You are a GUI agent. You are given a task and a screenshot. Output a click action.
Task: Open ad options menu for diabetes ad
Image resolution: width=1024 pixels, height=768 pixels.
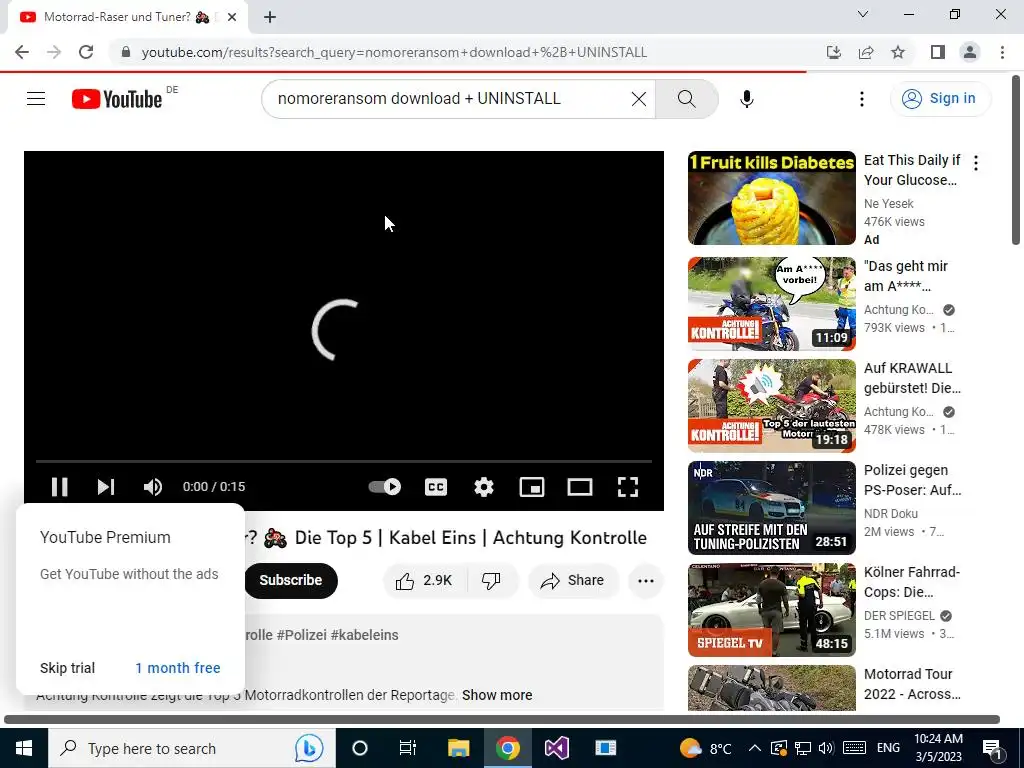(x=976, y=163)
